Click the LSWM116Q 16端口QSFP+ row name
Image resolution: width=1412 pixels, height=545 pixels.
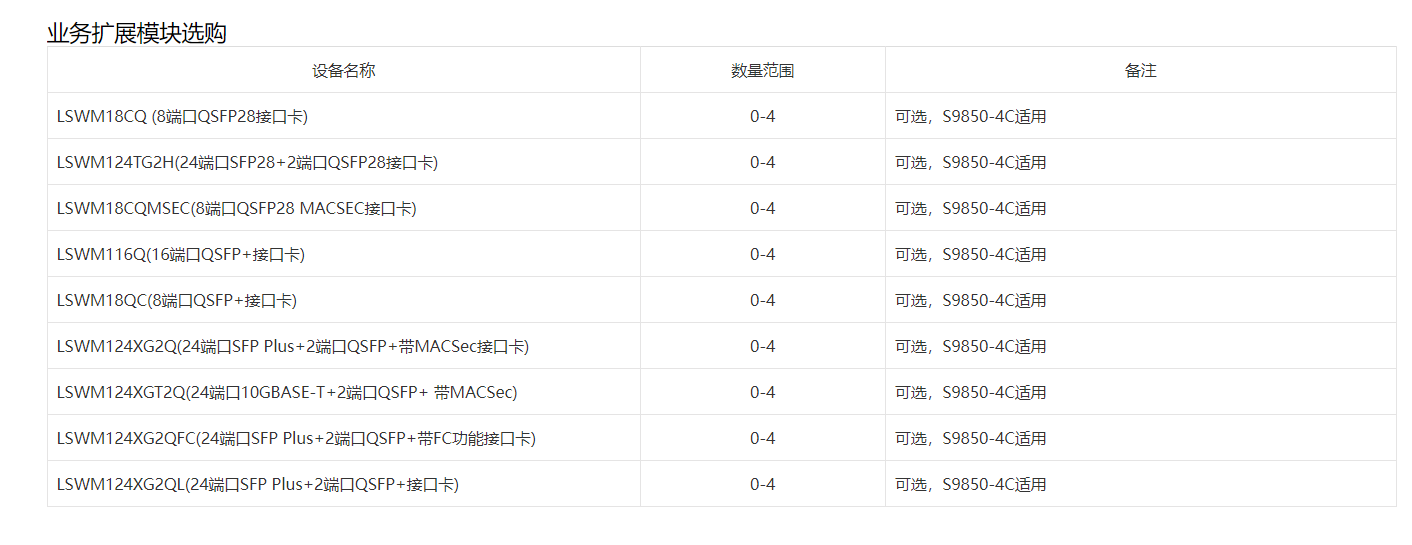point(180,255)
